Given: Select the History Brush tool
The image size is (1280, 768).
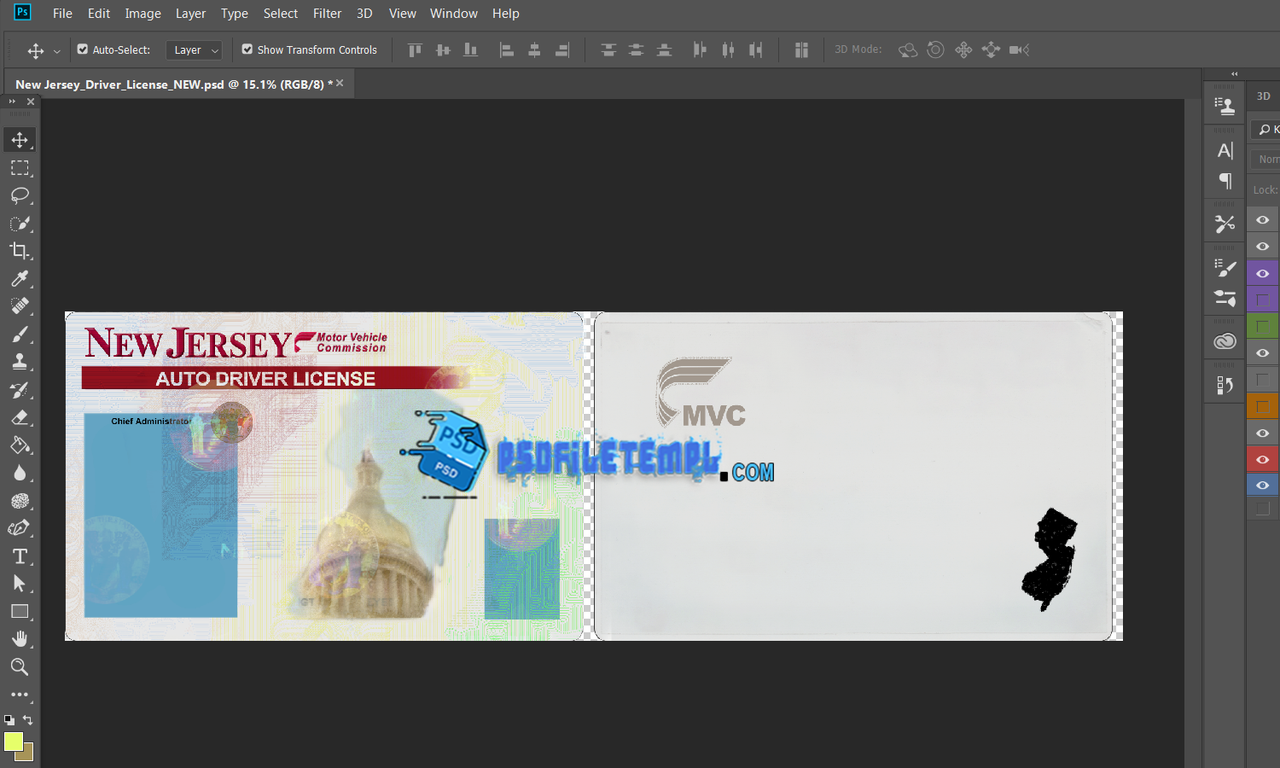Looking at the screenshot, I should [19, 390].
